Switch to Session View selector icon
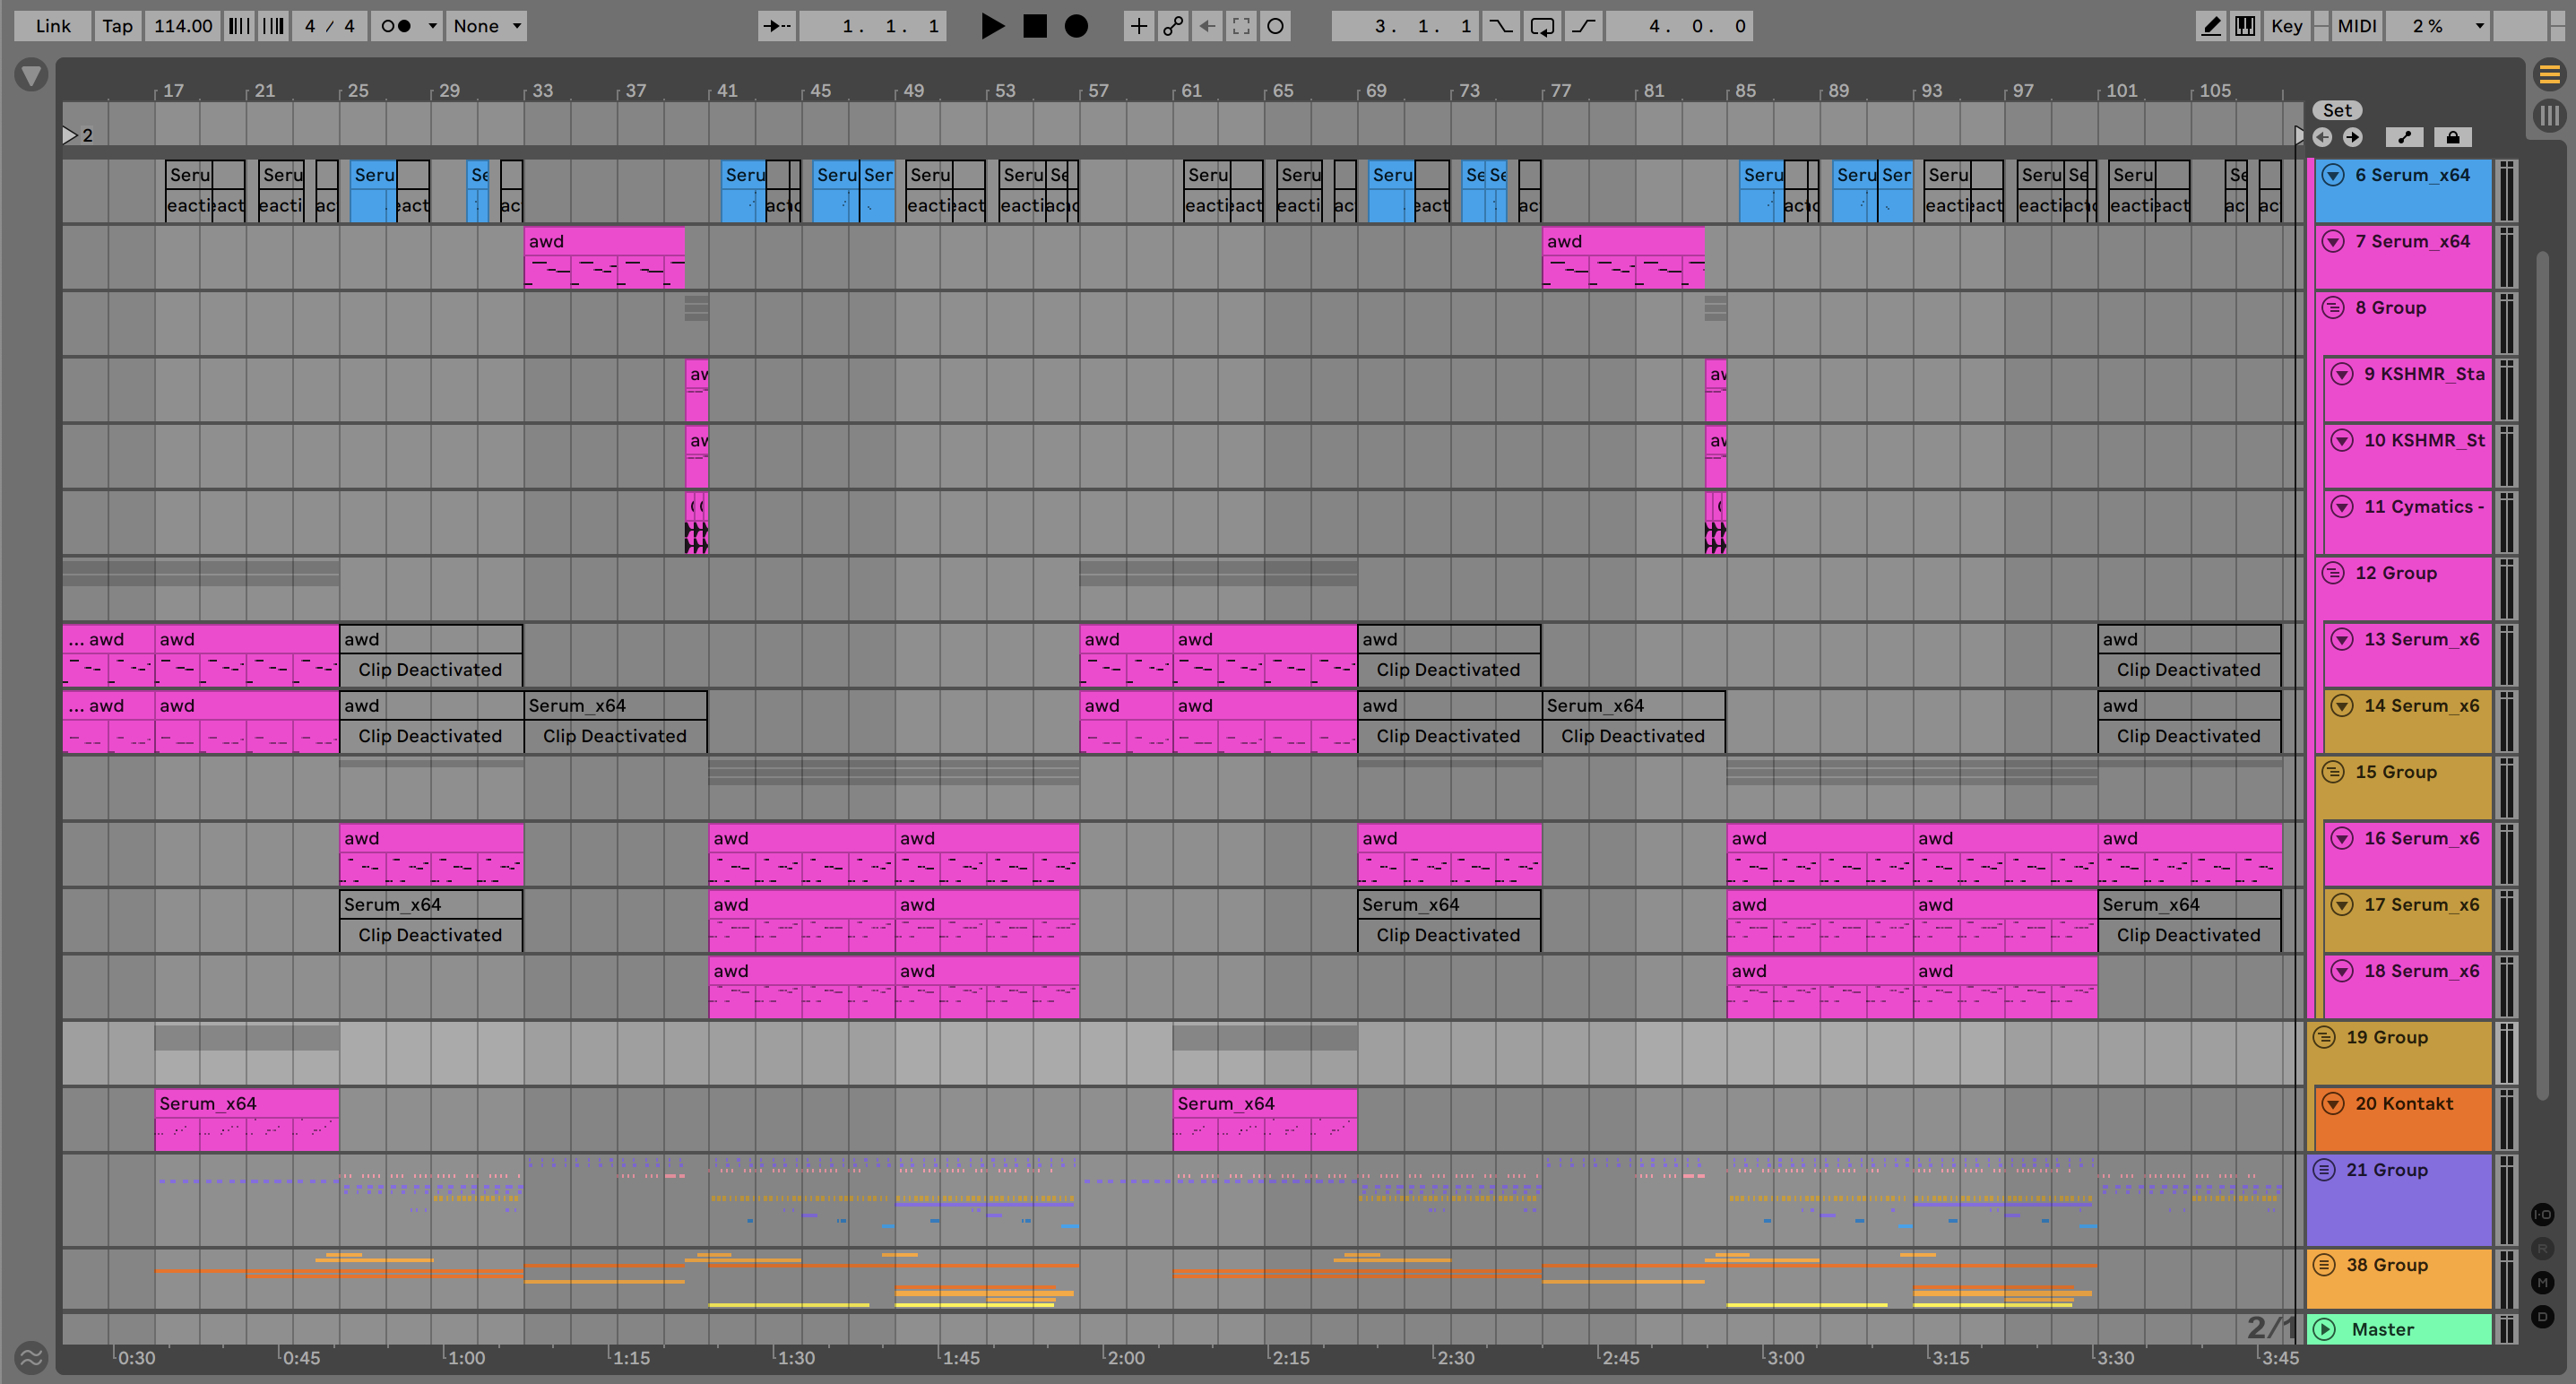Viewport: 2576px width, 1384px height. [x=2549, y=116]
